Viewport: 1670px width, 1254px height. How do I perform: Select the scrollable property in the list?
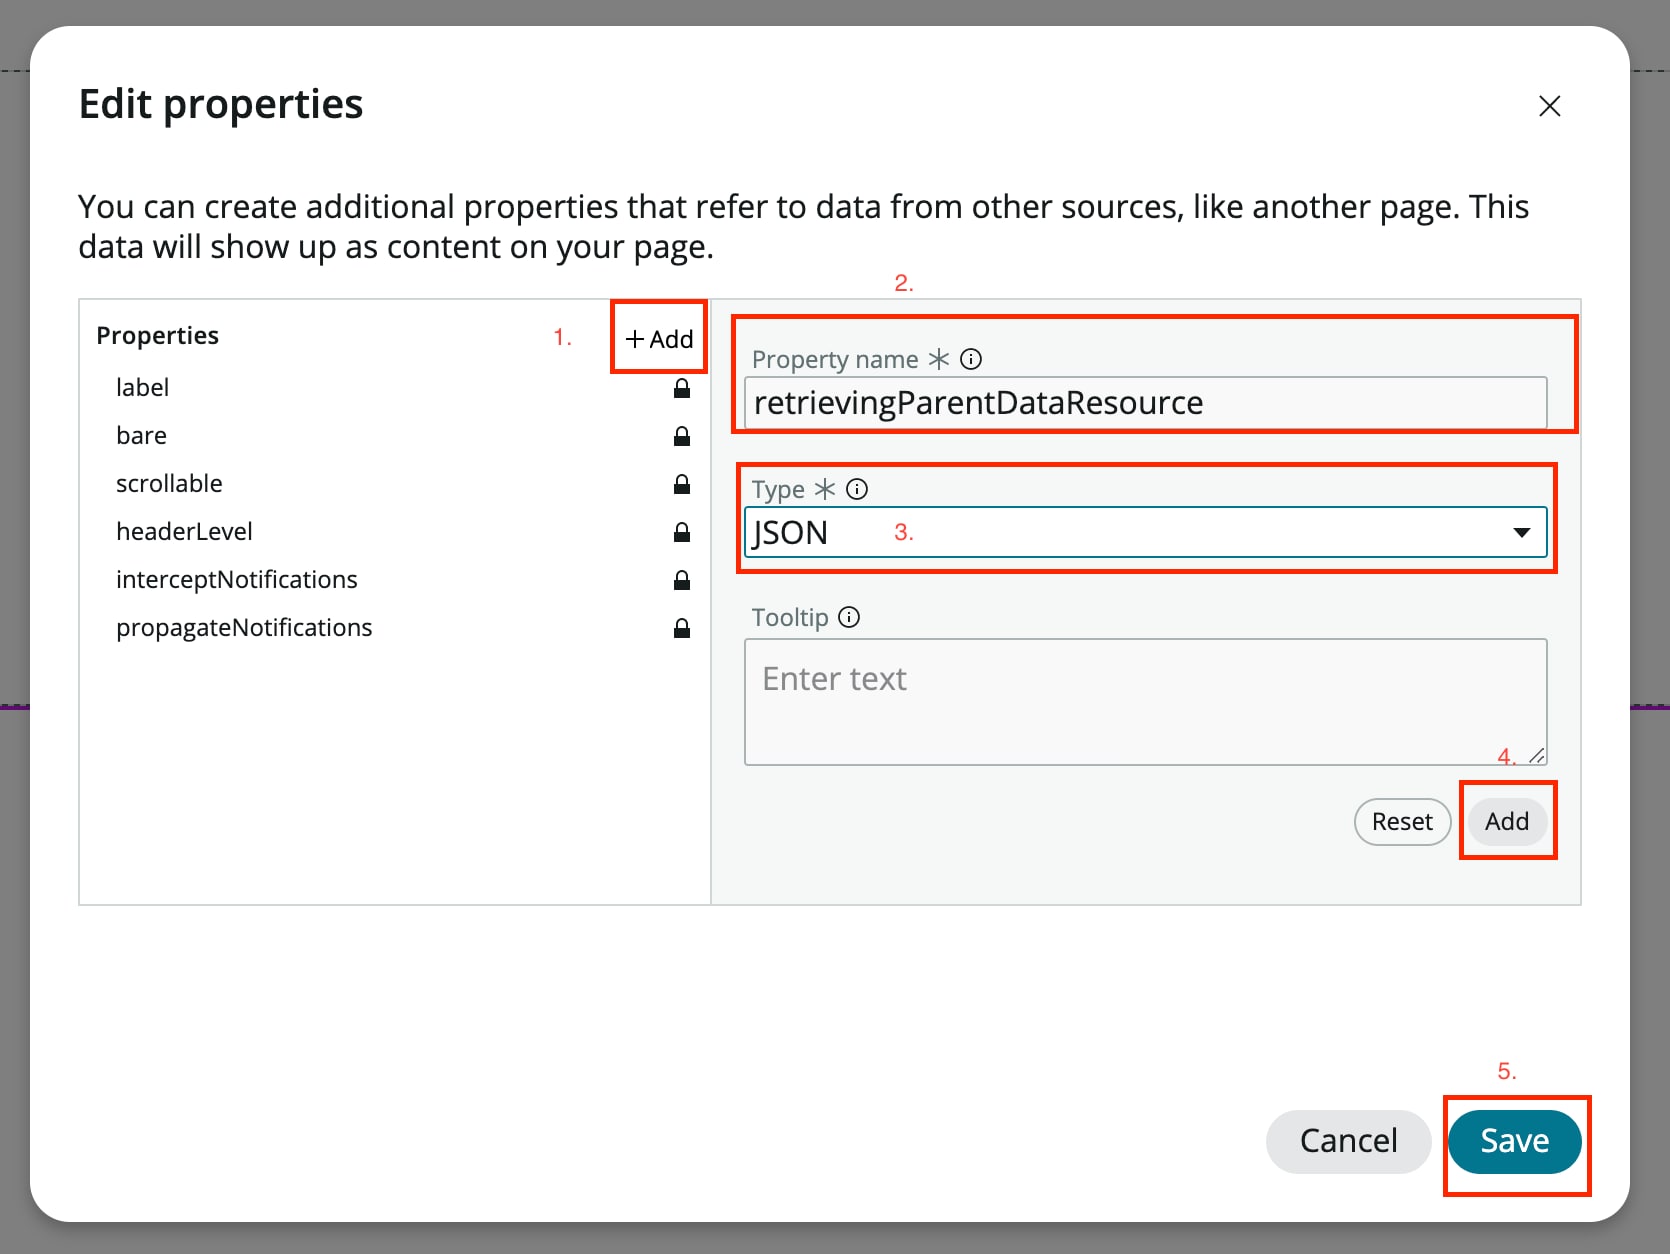point(169,484)
